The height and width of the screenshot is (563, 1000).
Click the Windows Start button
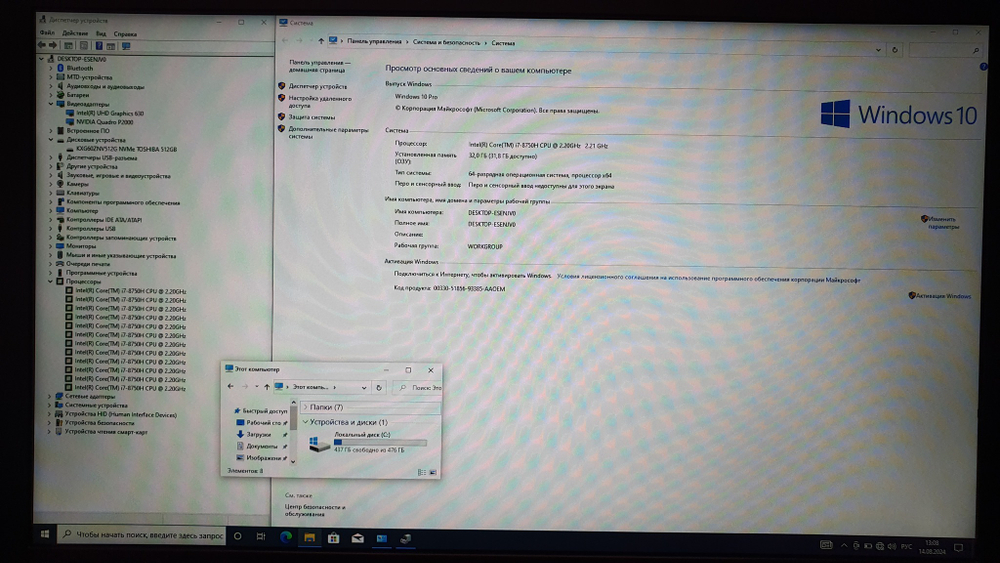point(45,534)
